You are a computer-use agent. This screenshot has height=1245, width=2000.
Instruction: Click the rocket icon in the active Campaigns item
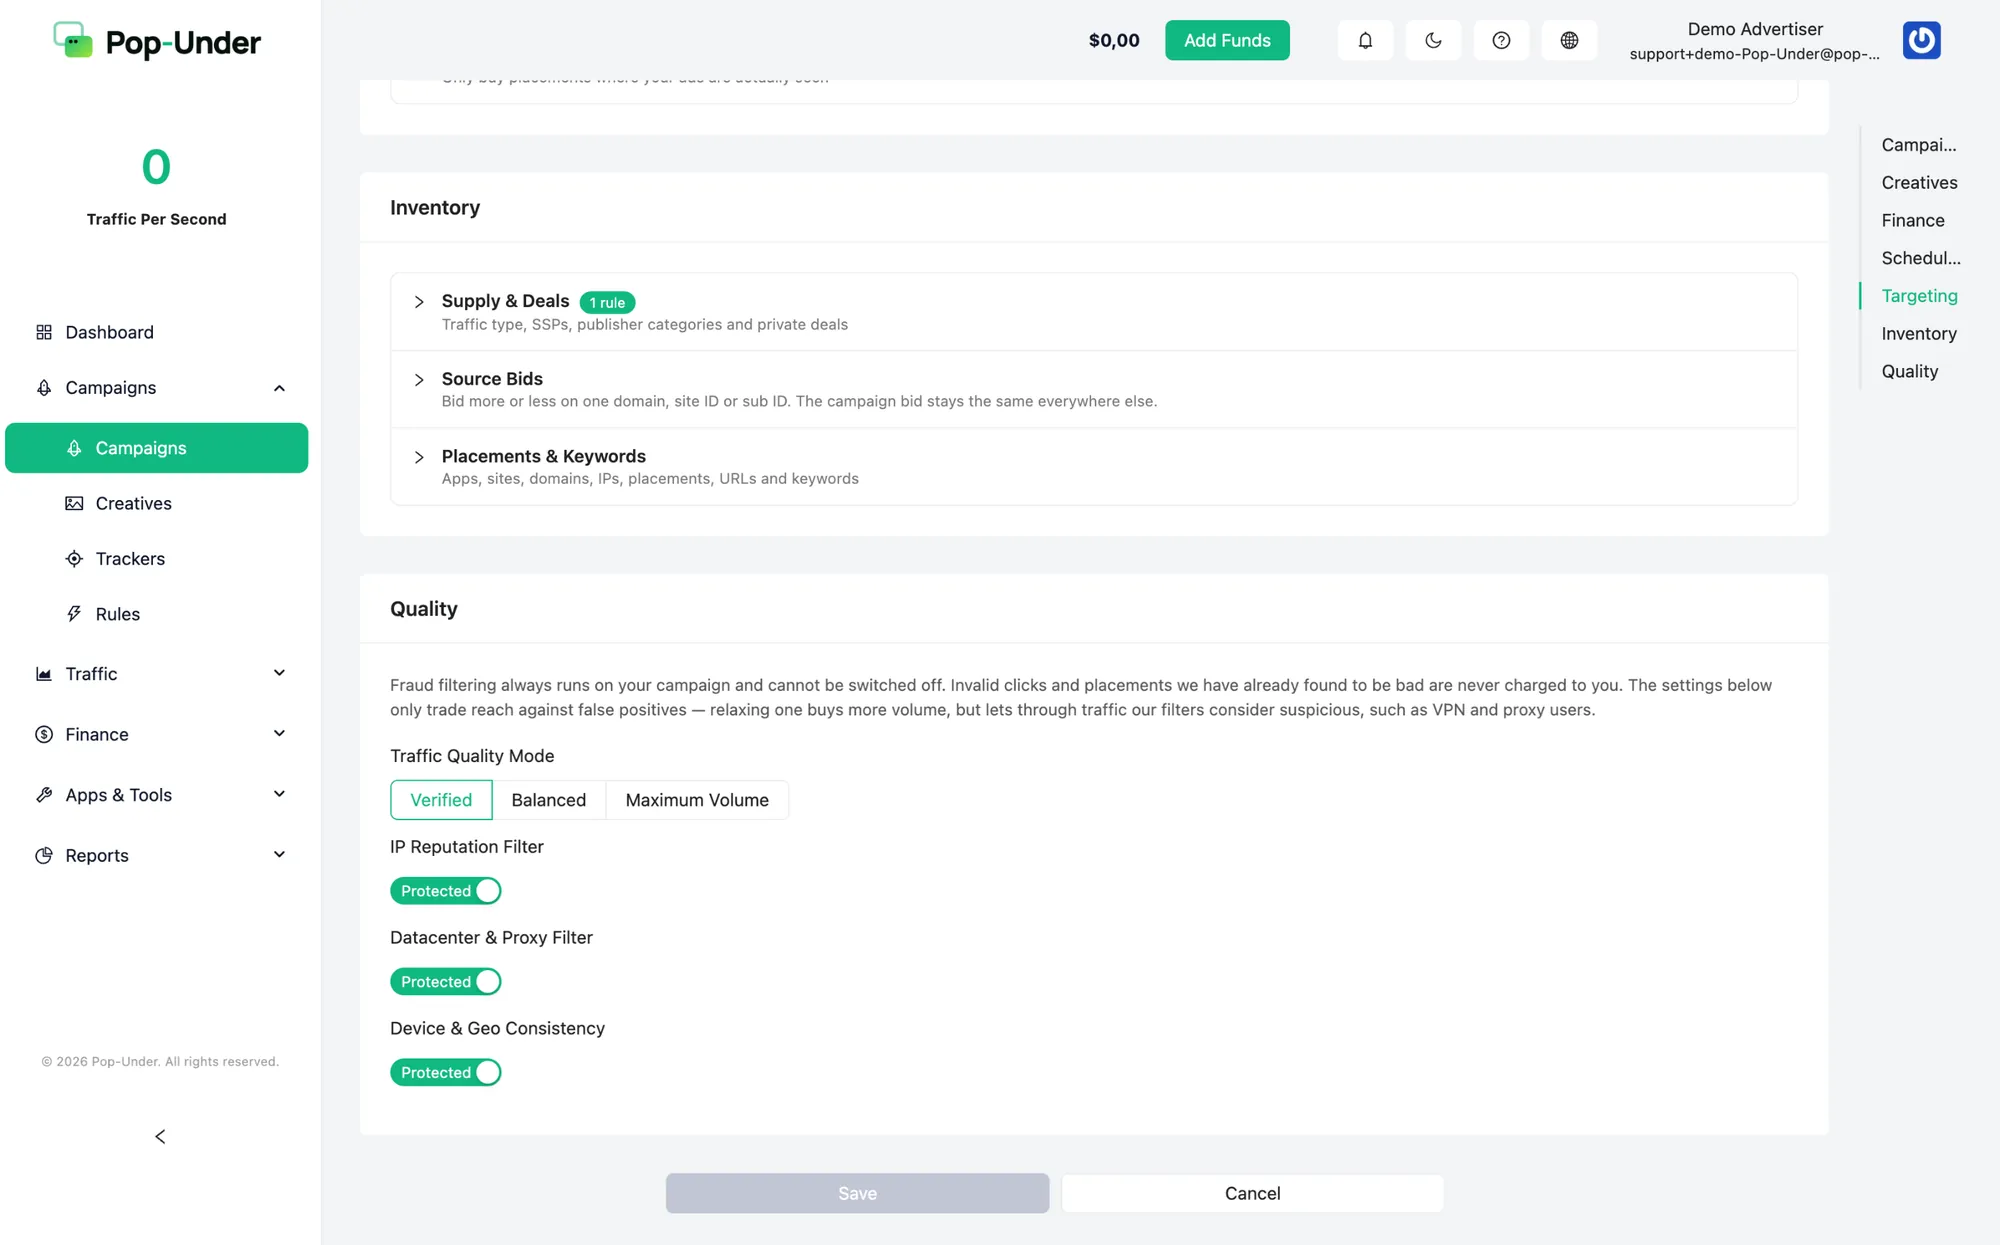click(x=74, y=448)
